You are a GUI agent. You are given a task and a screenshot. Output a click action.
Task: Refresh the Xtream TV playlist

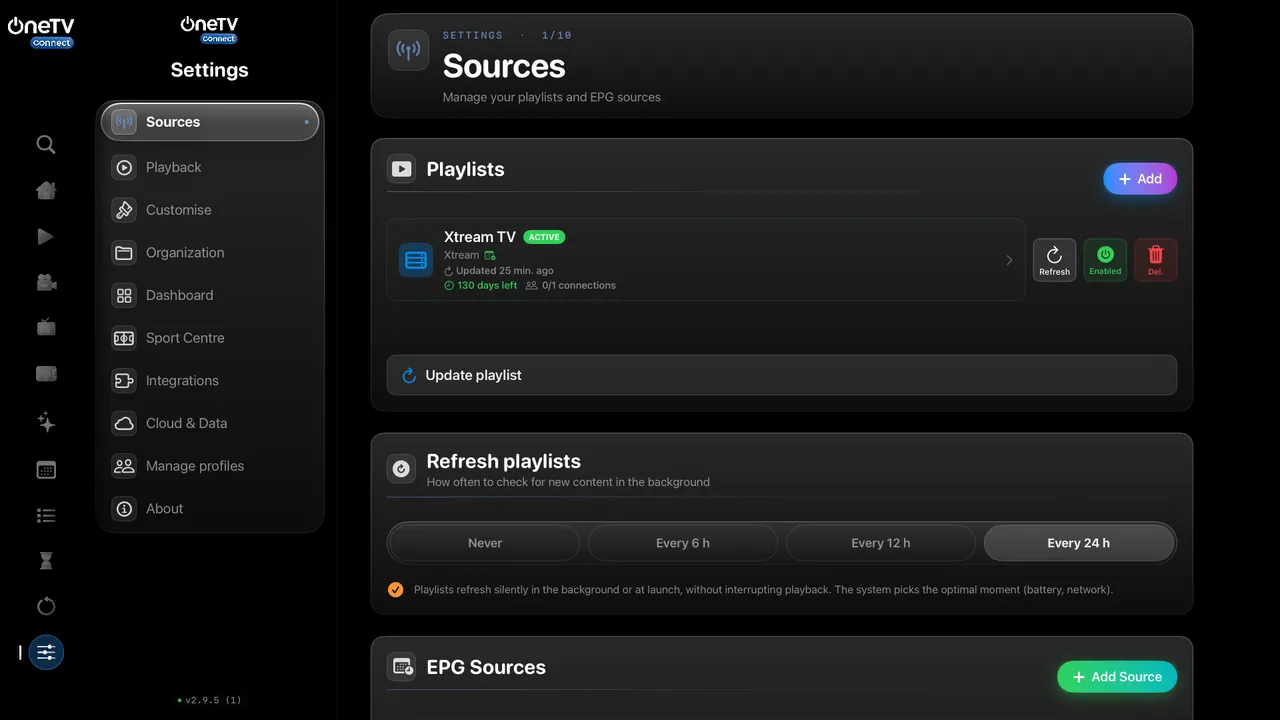1054,260
